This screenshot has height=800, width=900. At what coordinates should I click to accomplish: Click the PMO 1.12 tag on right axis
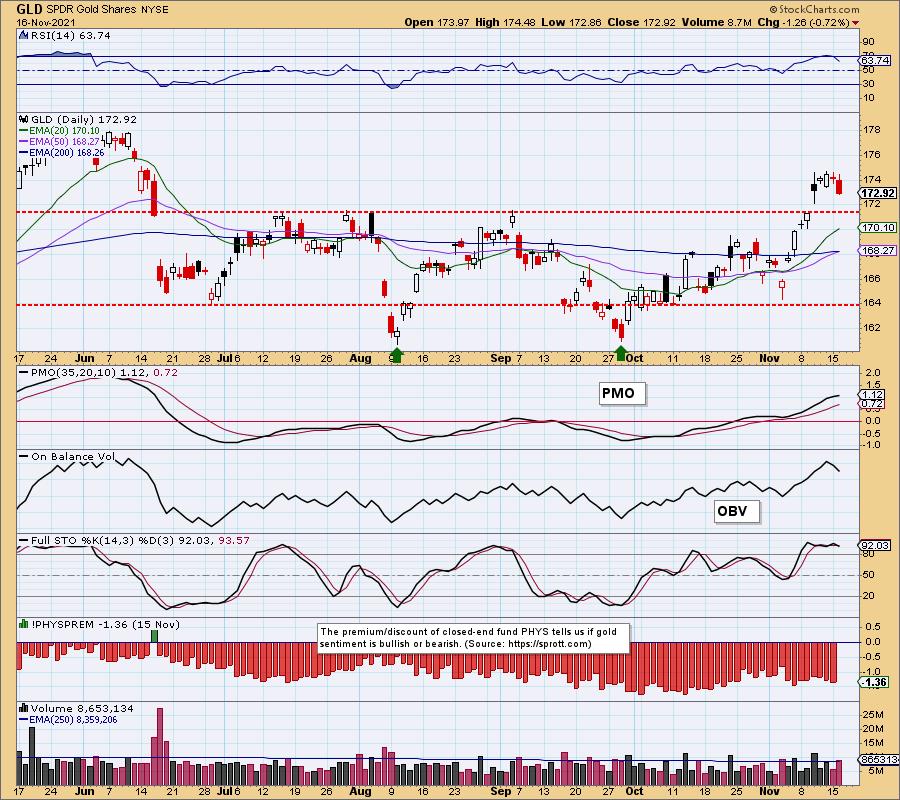pos(872,394)
